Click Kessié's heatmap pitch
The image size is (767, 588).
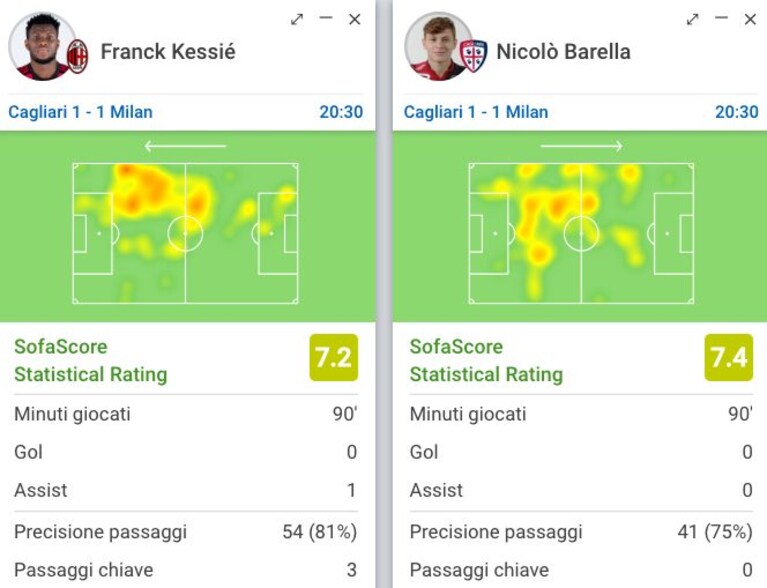[x=185, y=233]
